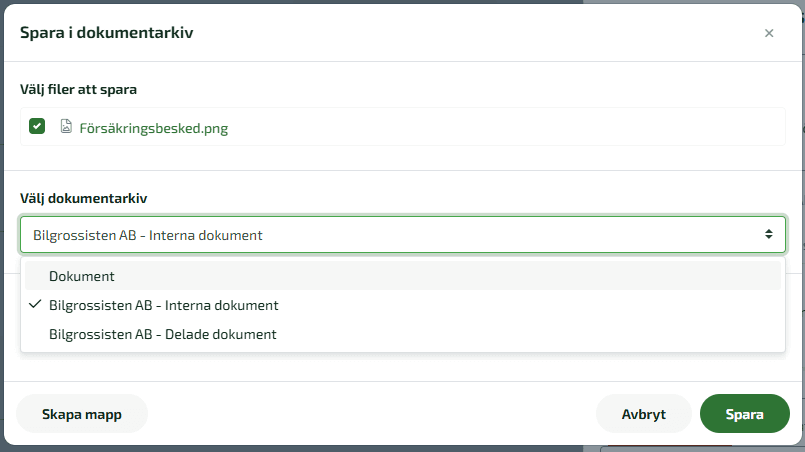Choose Bilgrossisten AB - Interna dokument option
The height and width of the screenshot is (452, 805).
click(163, 305)
